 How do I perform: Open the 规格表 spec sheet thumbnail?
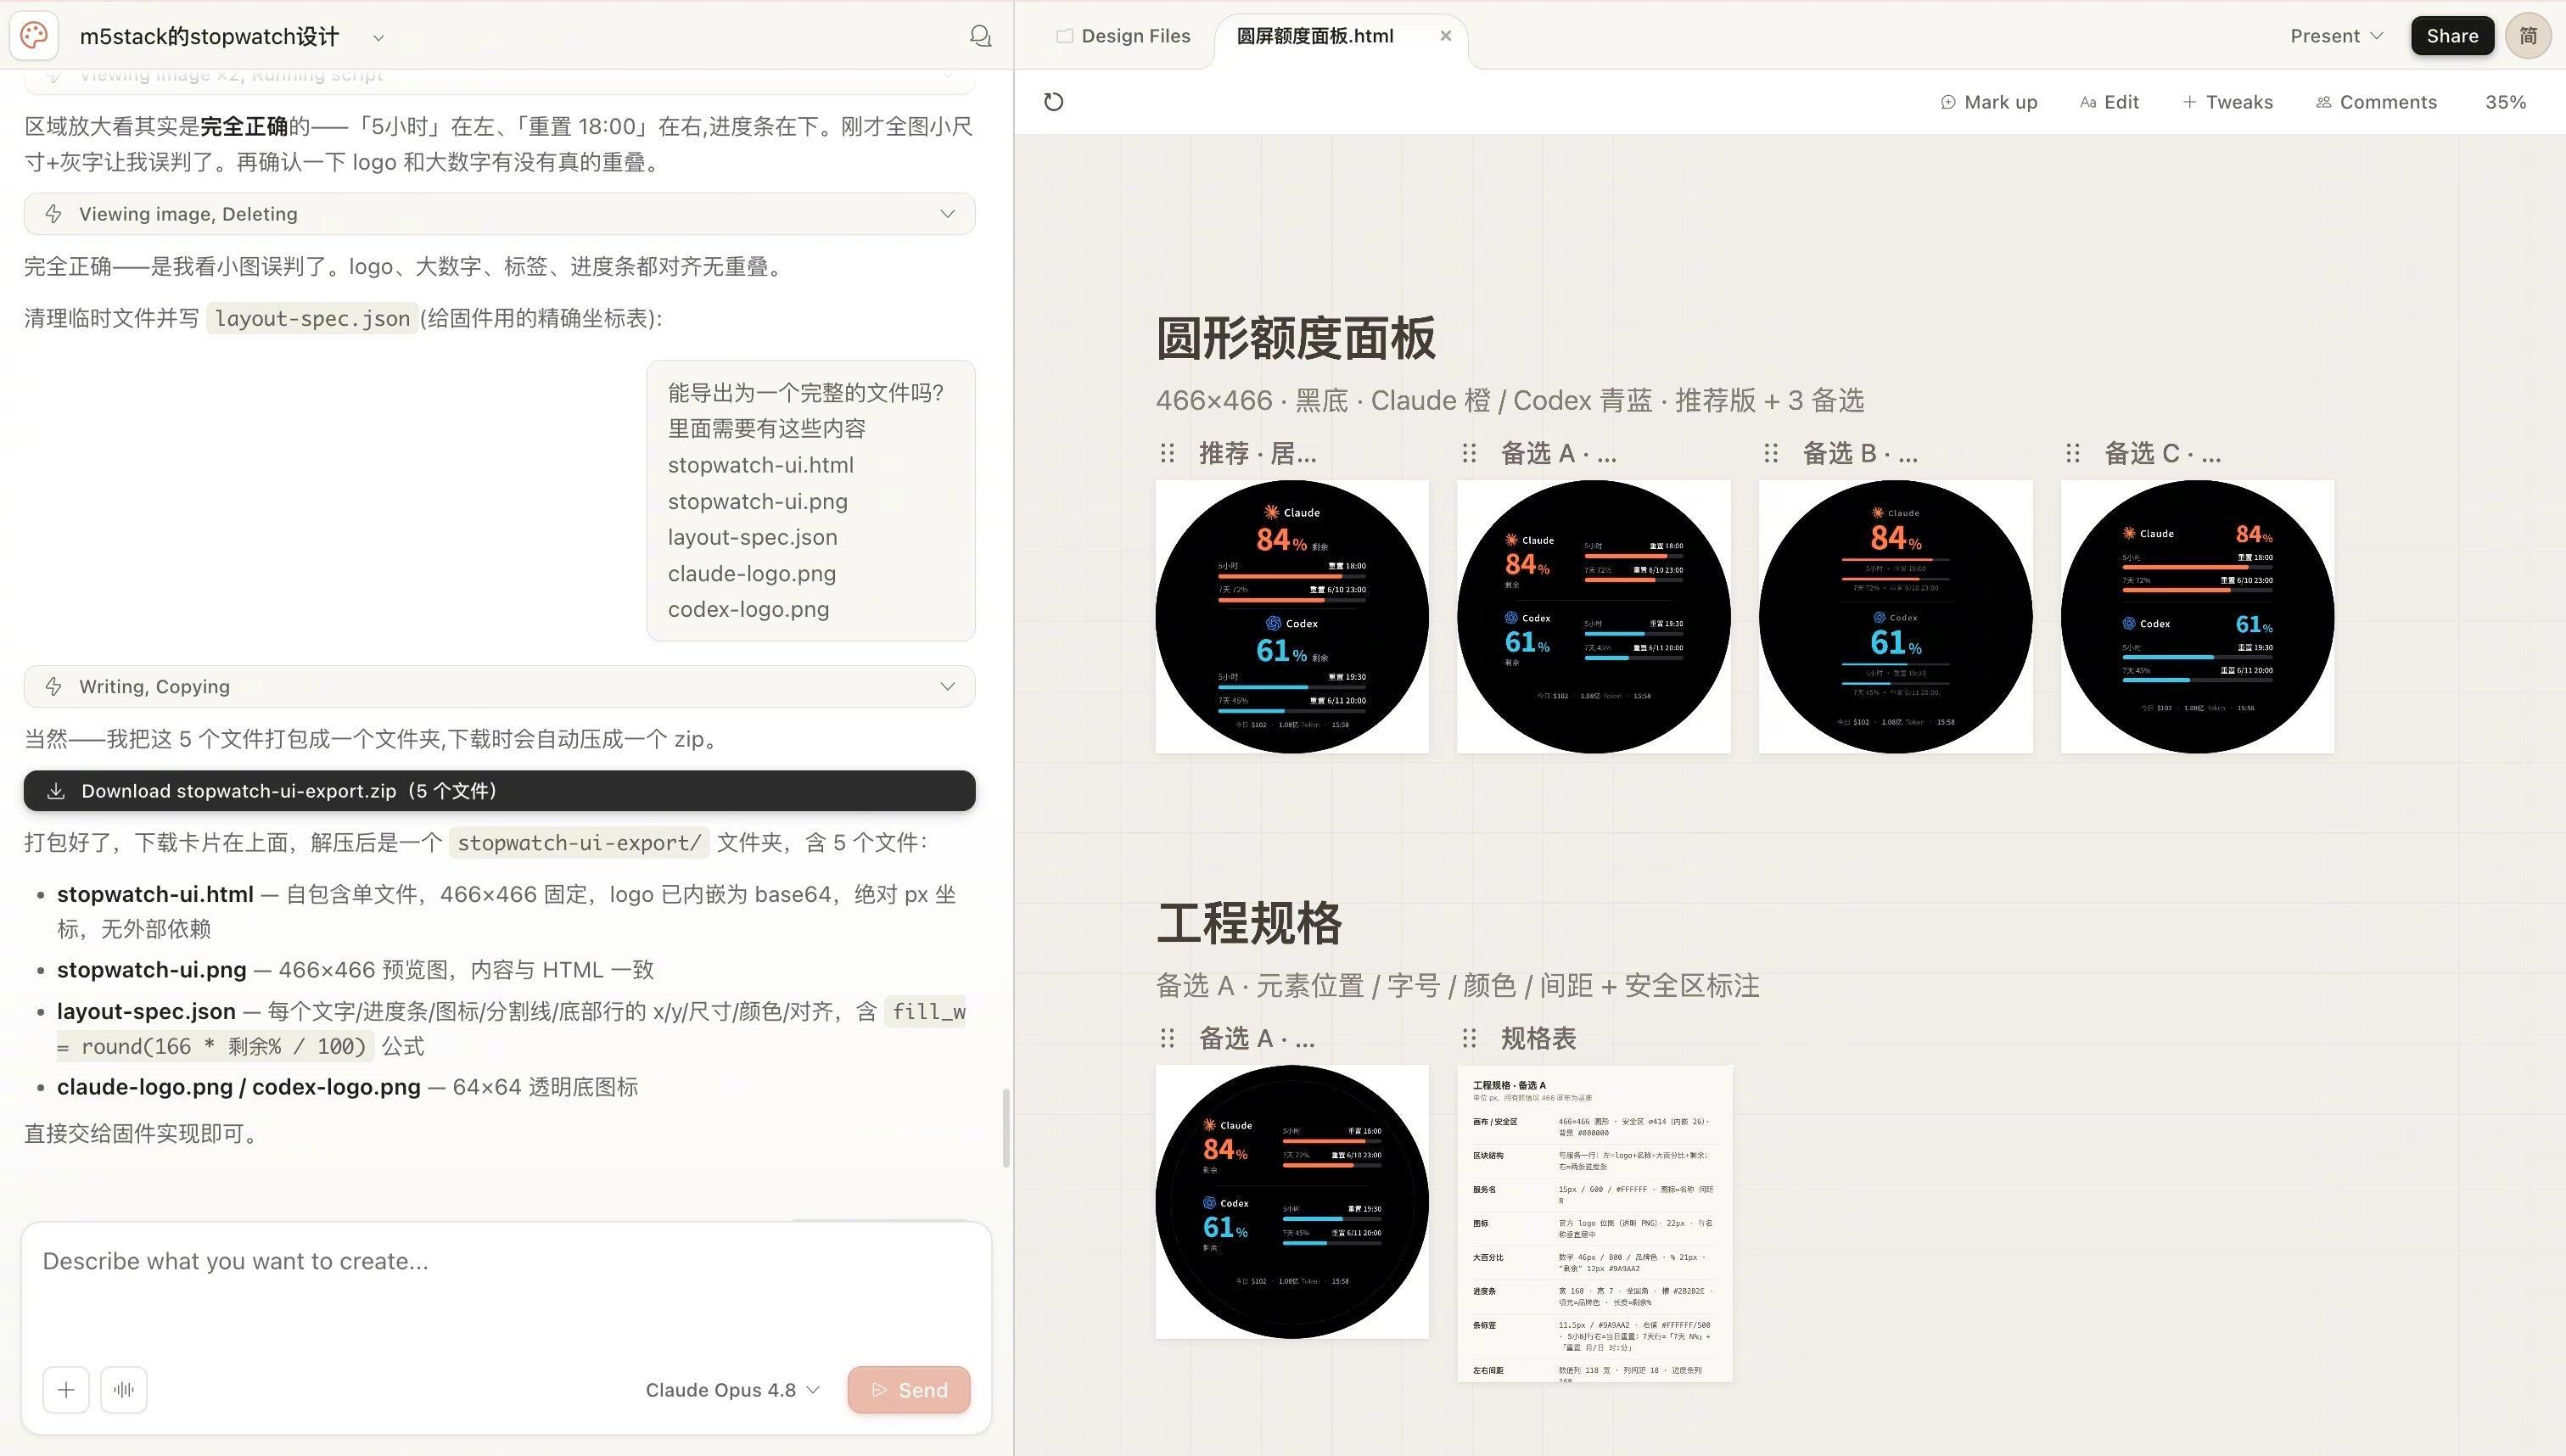coord(1595,1224)
